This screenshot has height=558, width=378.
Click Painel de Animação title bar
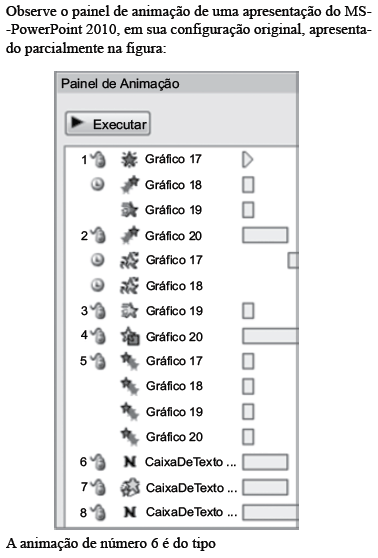coord(177,84)
